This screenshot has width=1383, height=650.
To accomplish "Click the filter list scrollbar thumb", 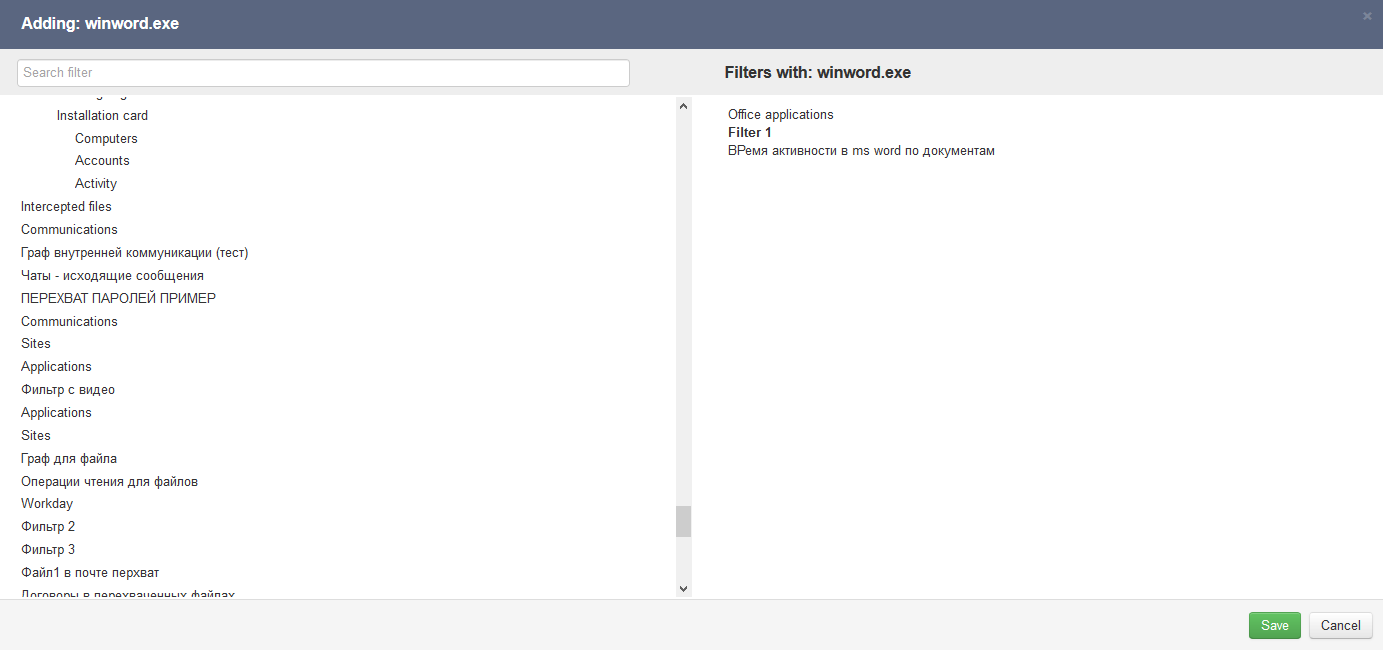I will pos(684,521).
